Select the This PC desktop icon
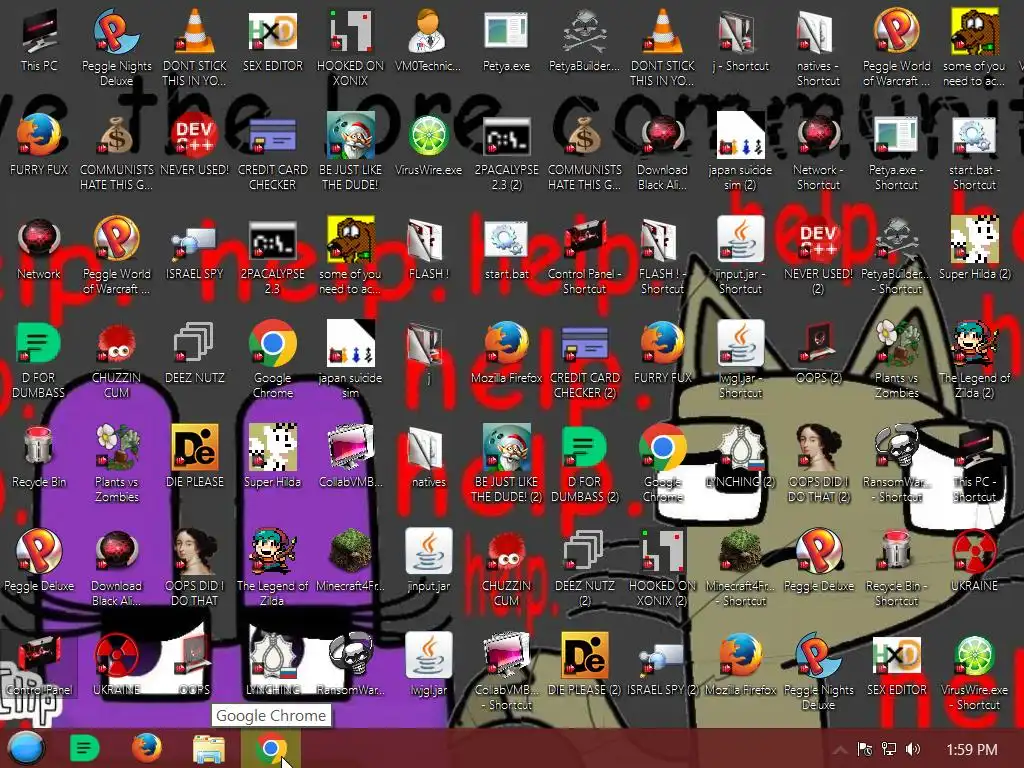The width and height of the screenshot is (1024, 768). click(x=39, y=40)
